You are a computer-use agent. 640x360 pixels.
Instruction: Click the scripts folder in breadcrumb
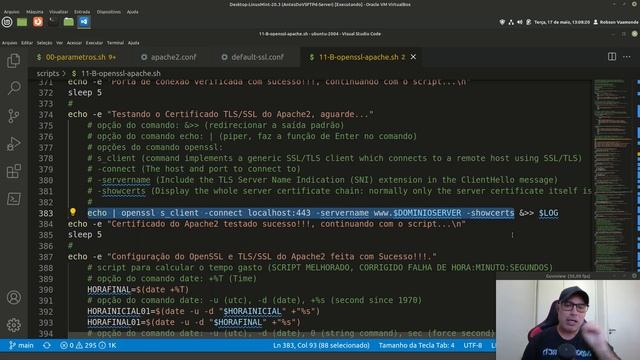48,73
